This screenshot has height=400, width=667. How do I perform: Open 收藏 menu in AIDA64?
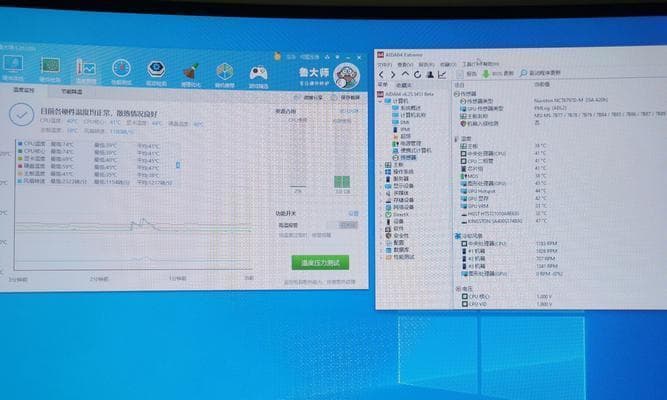(448, 64)
